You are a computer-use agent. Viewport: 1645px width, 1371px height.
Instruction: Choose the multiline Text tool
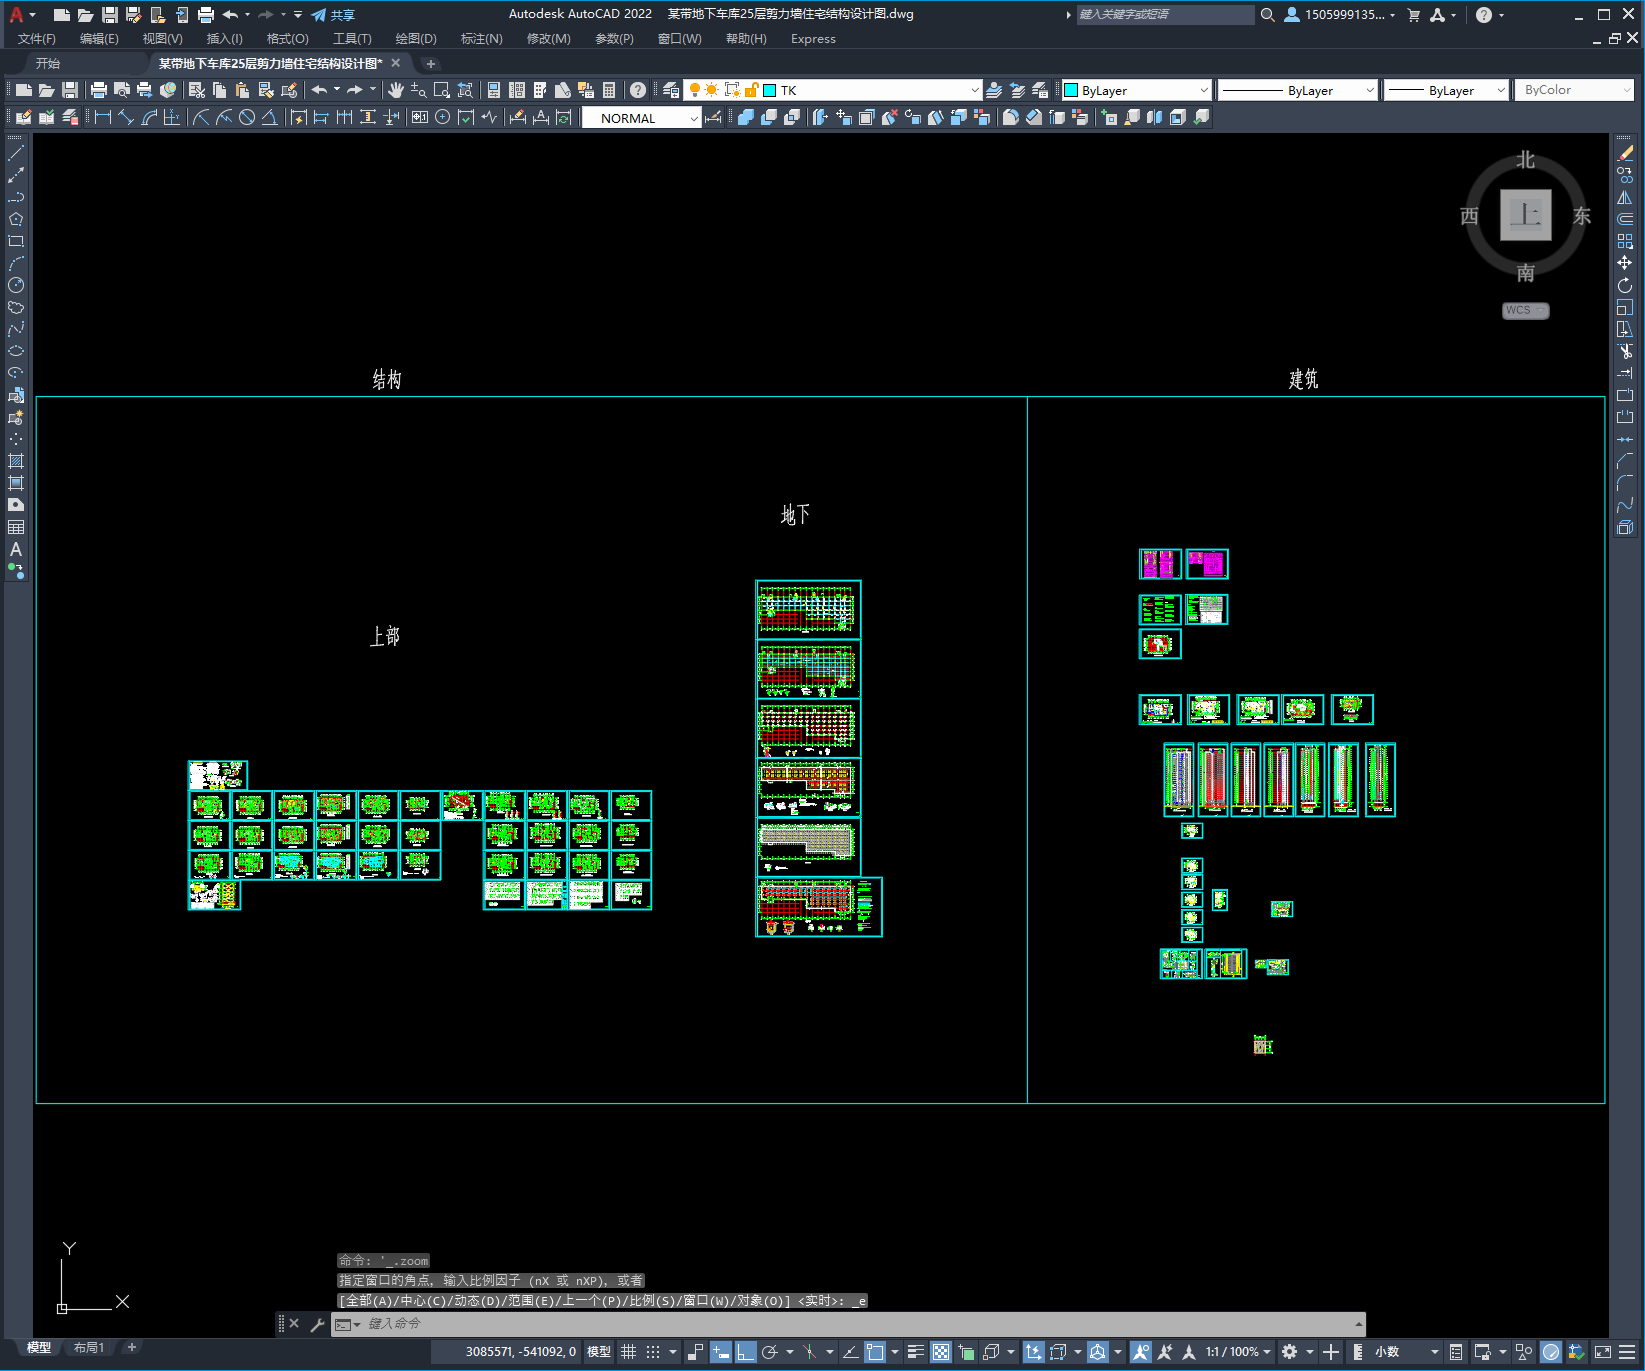coord(16,549)
